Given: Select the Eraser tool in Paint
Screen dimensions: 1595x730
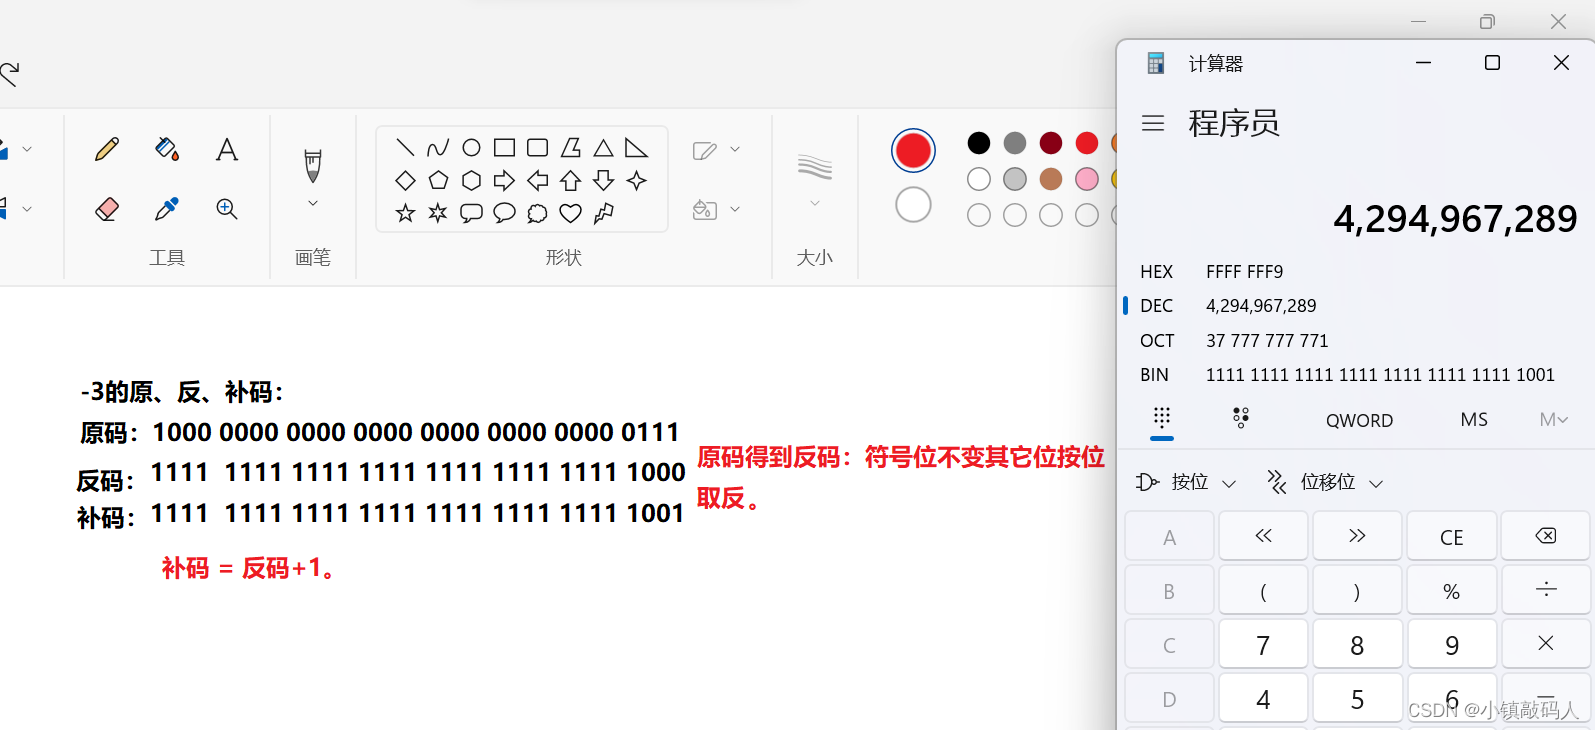Looking at the screenshot, I should click(107, 209).
